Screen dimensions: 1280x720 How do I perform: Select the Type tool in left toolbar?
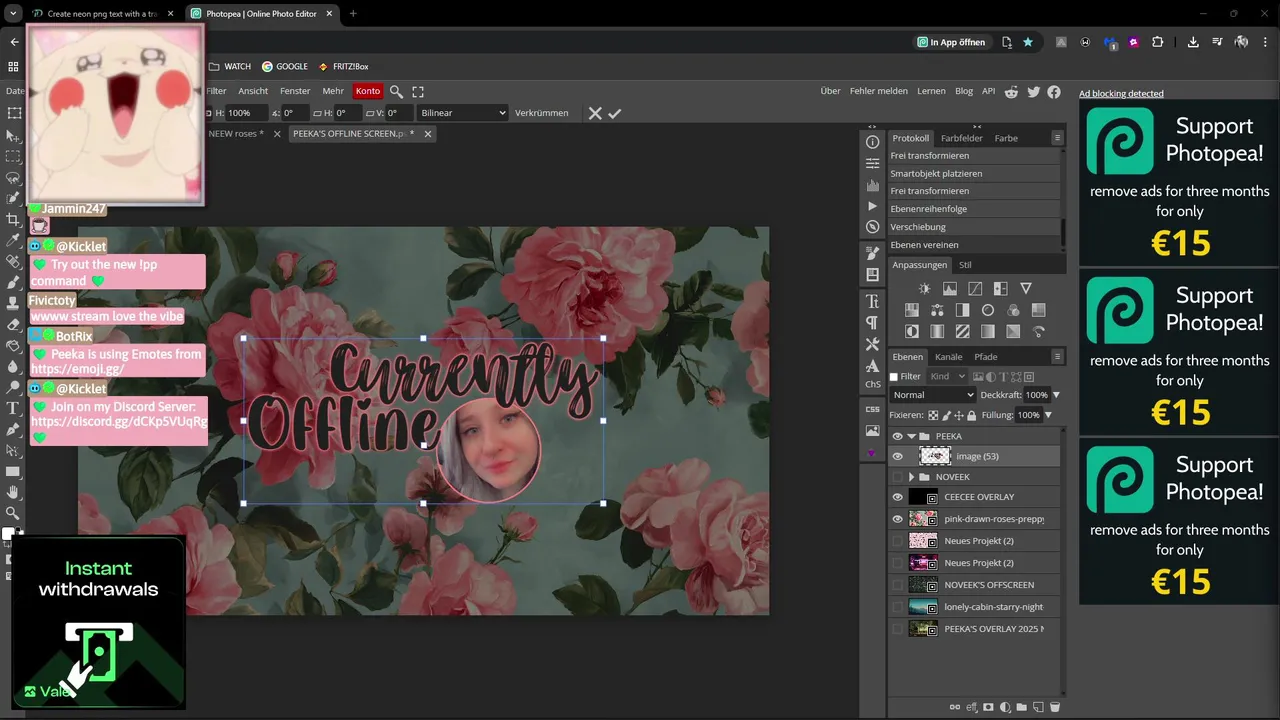point(13,408)
